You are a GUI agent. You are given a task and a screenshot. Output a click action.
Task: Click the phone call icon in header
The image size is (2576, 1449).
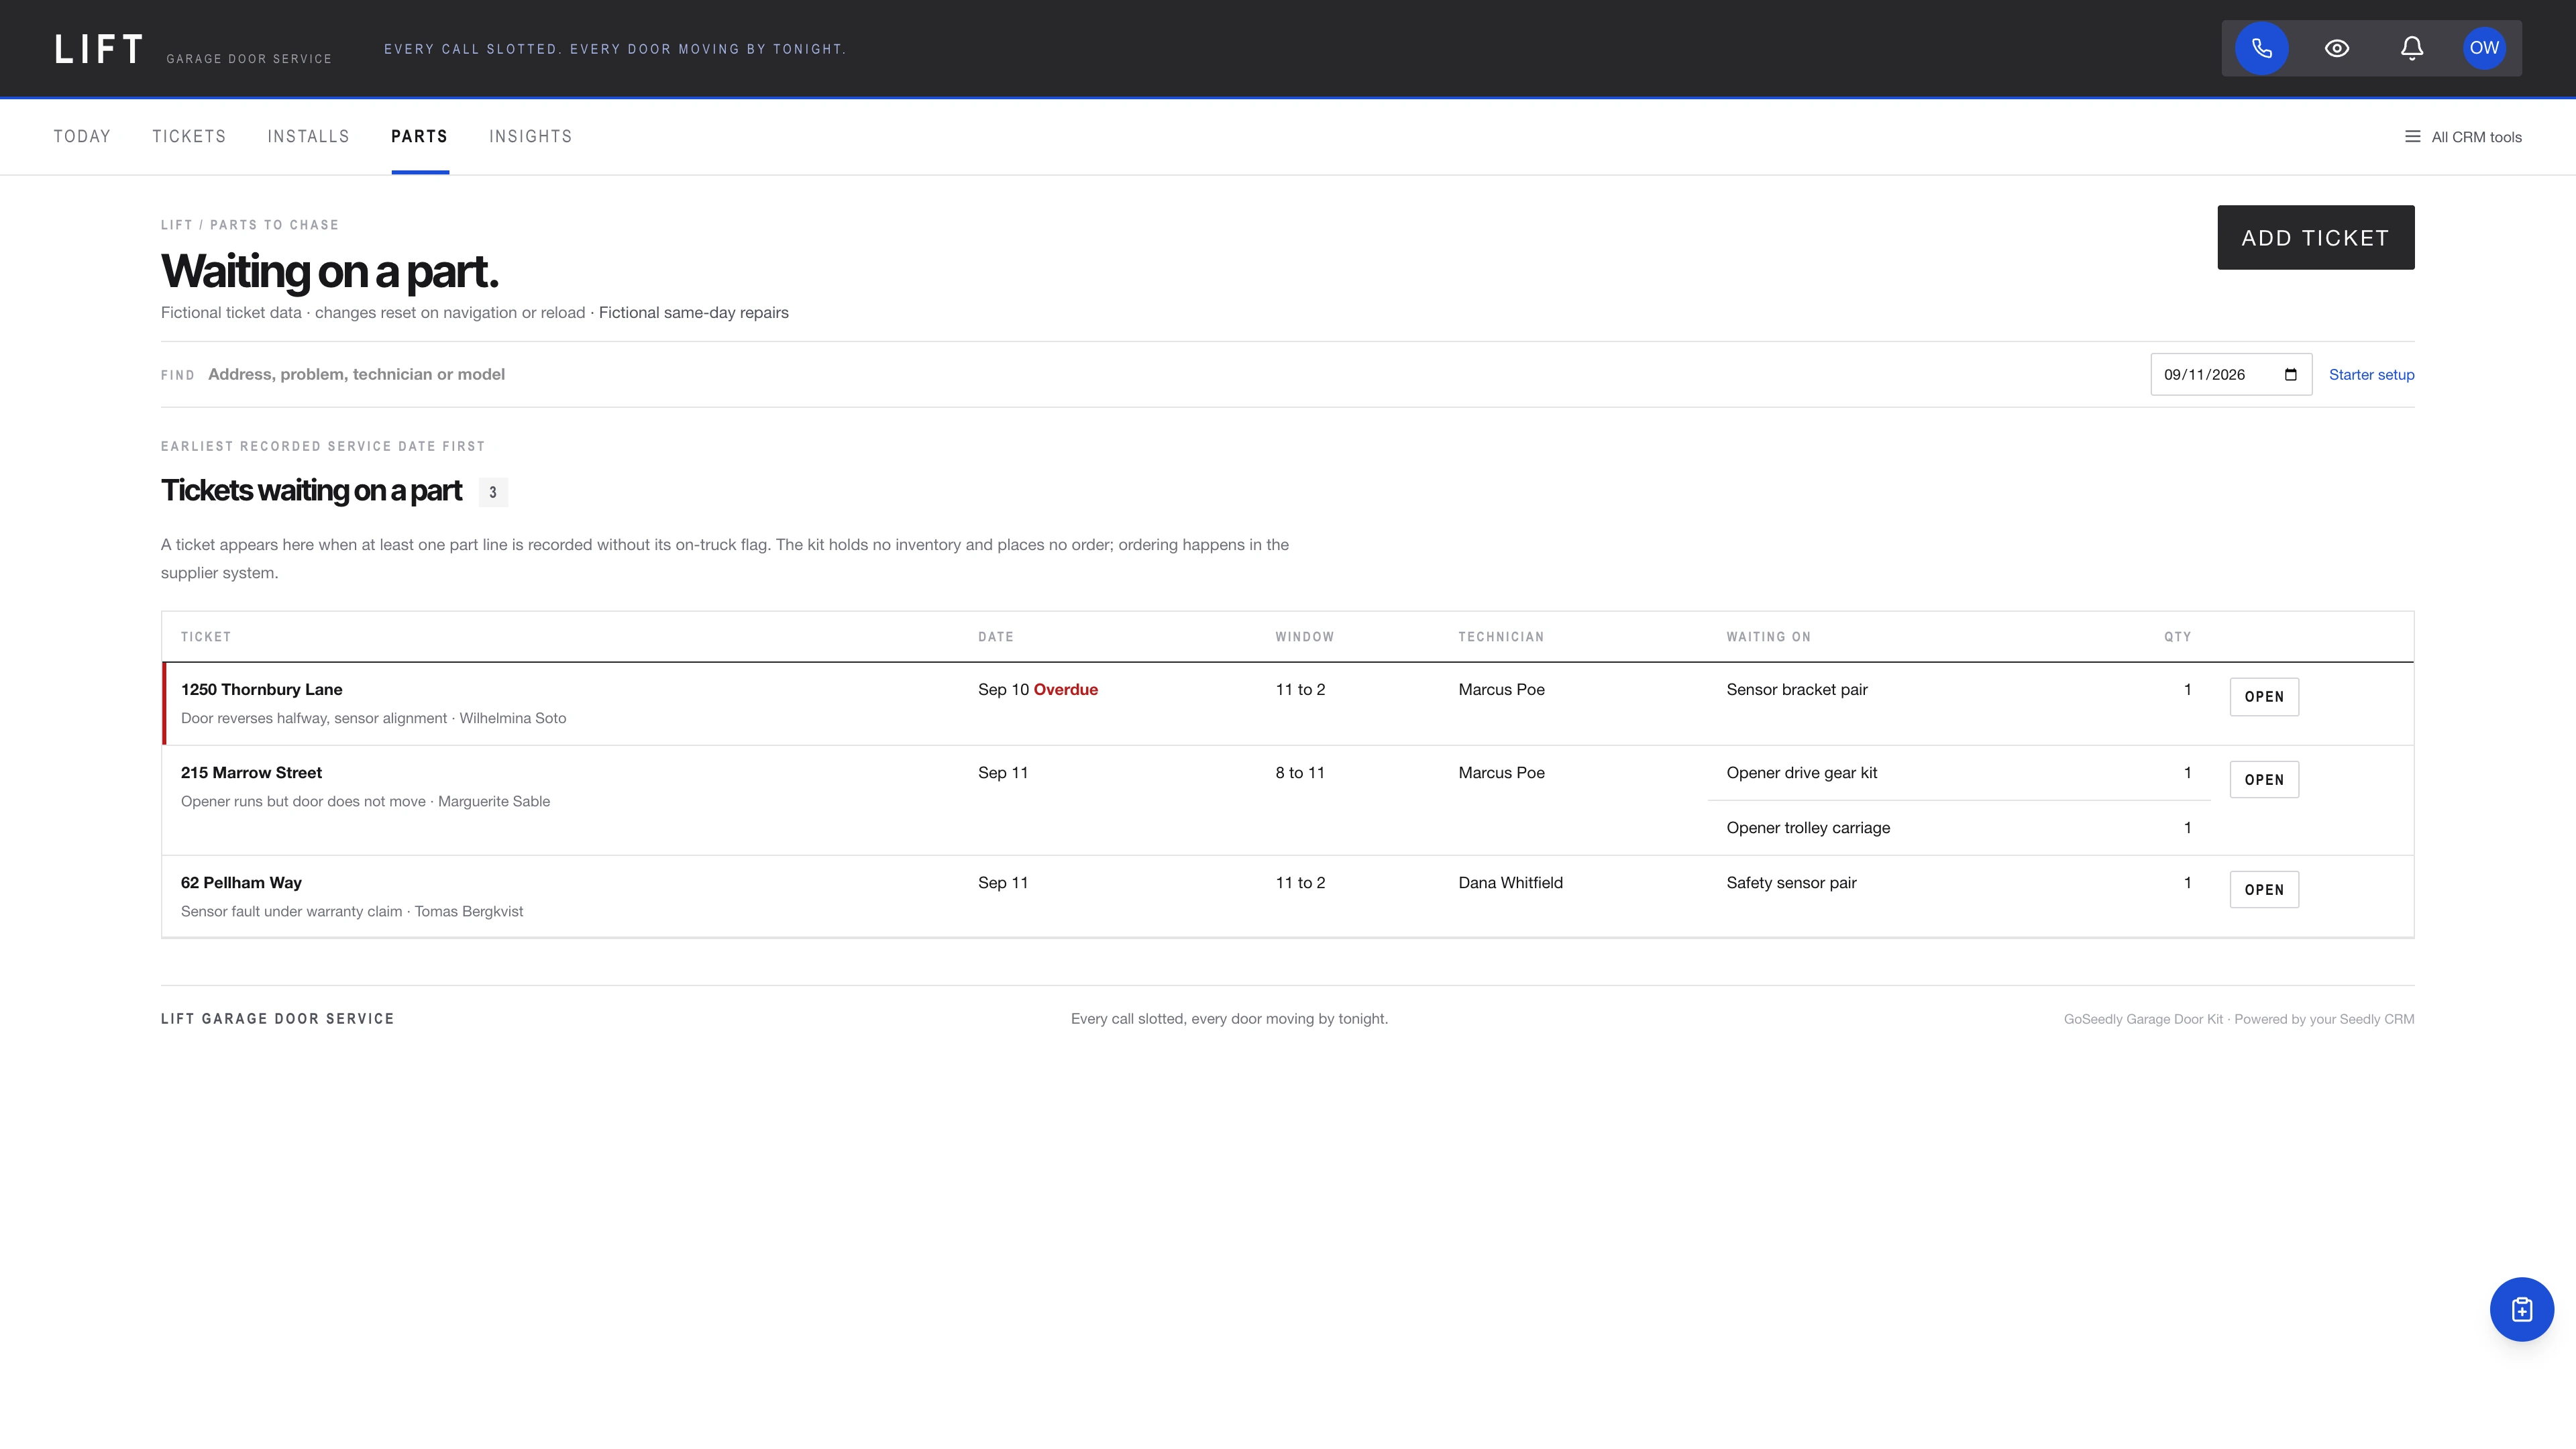pyautogui.click(x=2261, y=48)
